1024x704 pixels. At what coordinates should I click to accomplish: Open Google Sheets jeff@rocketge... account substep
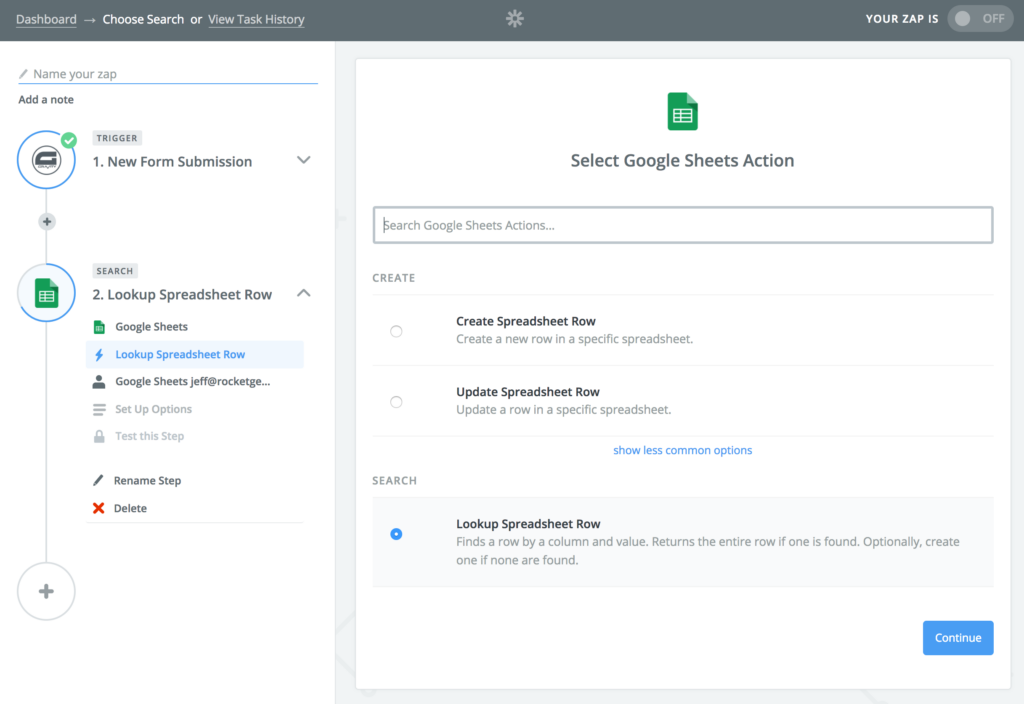pyautogui.click(x=193, y=381)
